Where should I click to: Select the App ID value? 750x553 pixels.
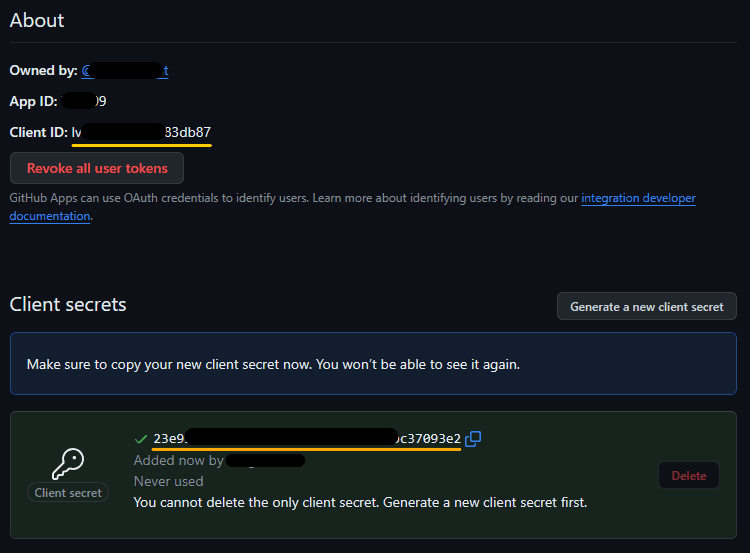click(x=84, y=101)
